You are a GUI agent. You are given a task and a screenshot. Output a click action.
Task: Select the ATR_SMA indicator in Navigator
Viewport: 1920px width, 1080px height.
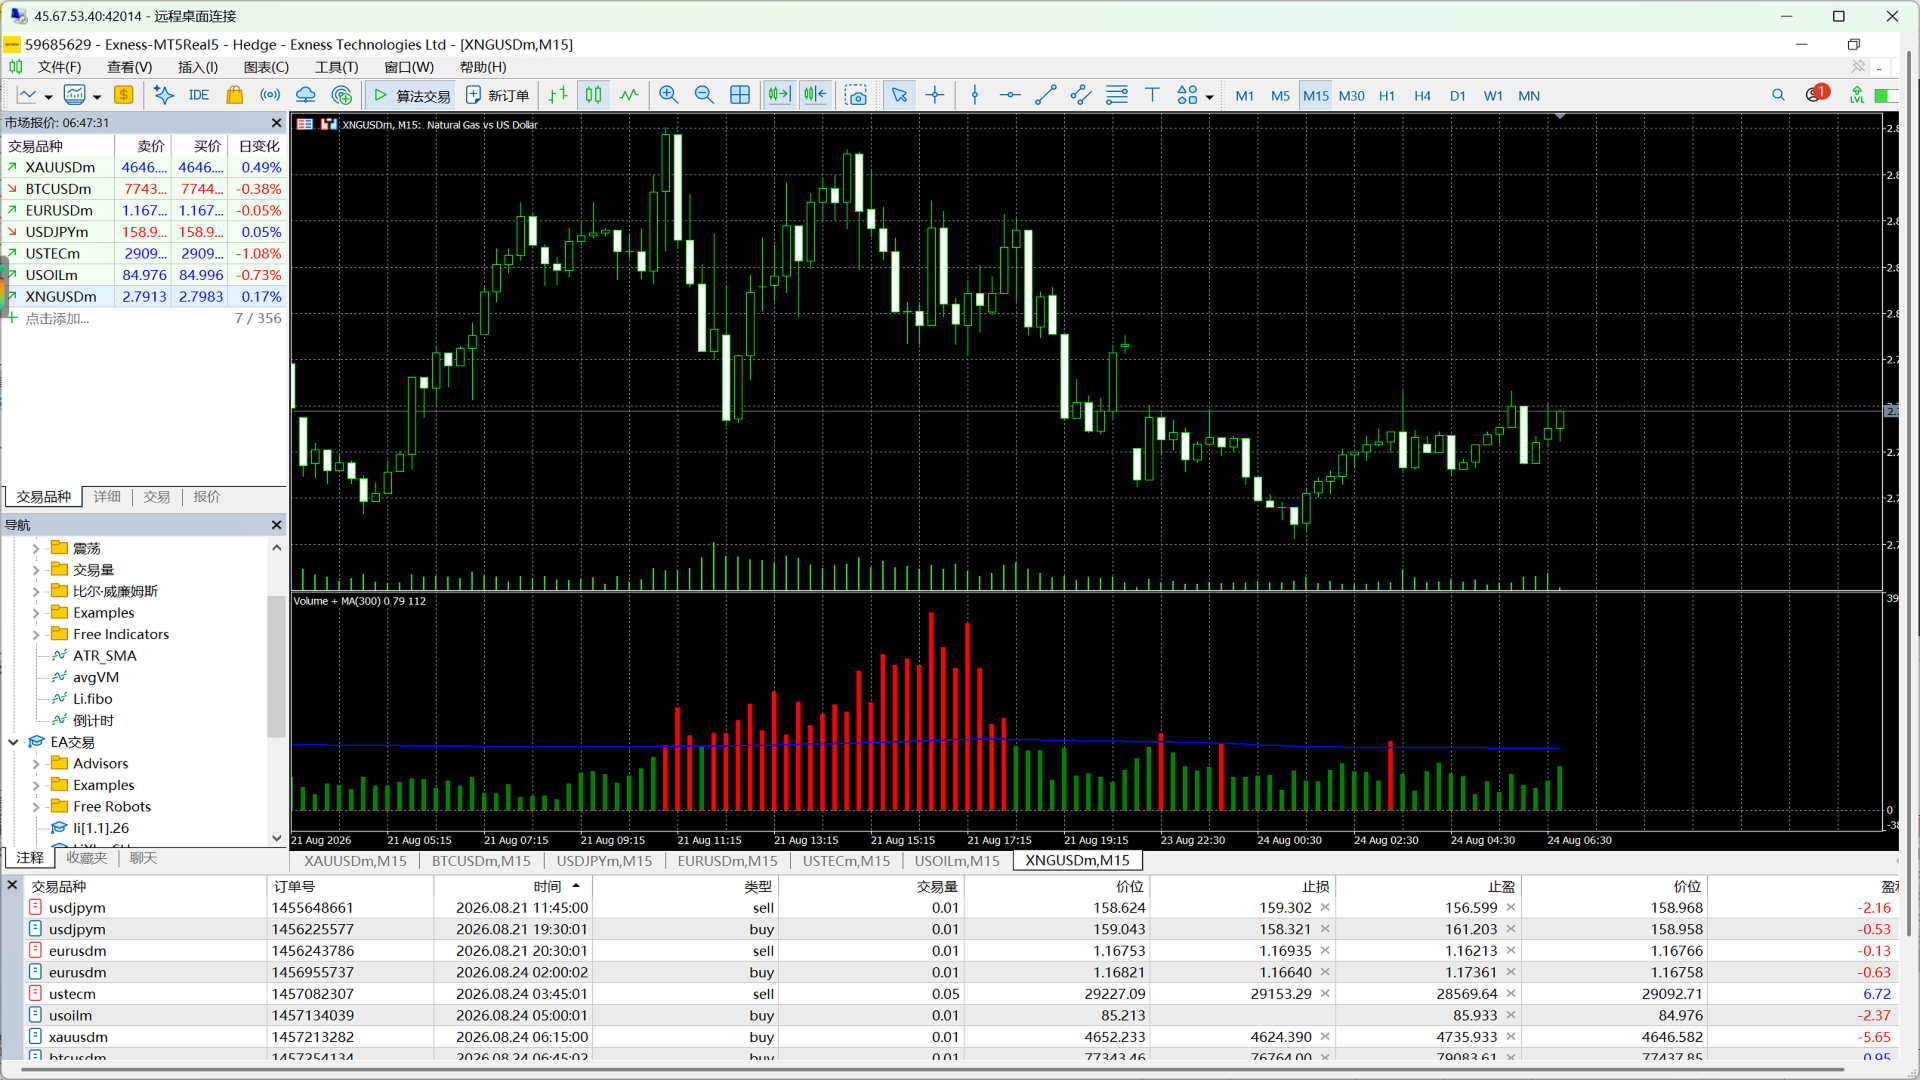coord(104,656)
